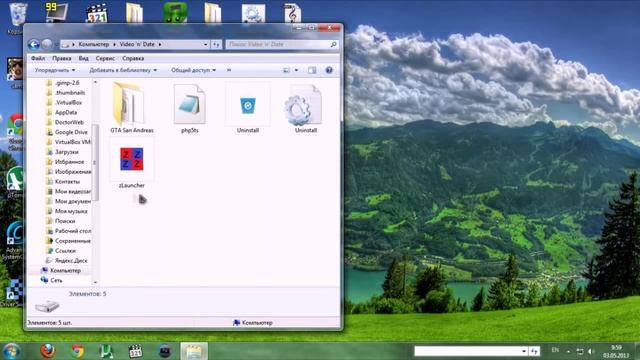Open the Упорядочить dropdown
Image resolution: width=640 pixels, height=360 pixels.
[55, 70]
